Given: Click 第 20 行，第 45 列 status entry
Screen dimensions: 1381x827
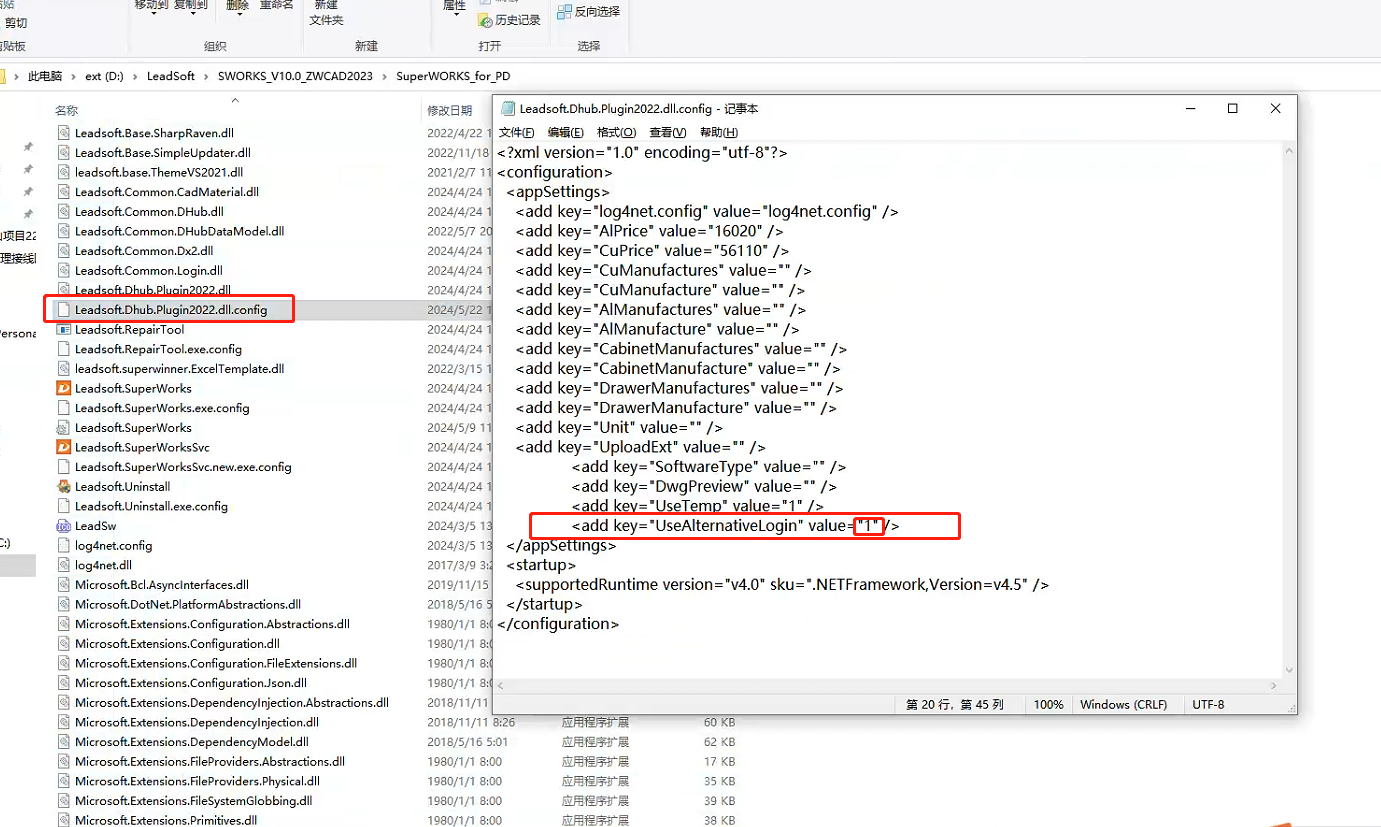Looking at the screenshot, I should point(954,705).
